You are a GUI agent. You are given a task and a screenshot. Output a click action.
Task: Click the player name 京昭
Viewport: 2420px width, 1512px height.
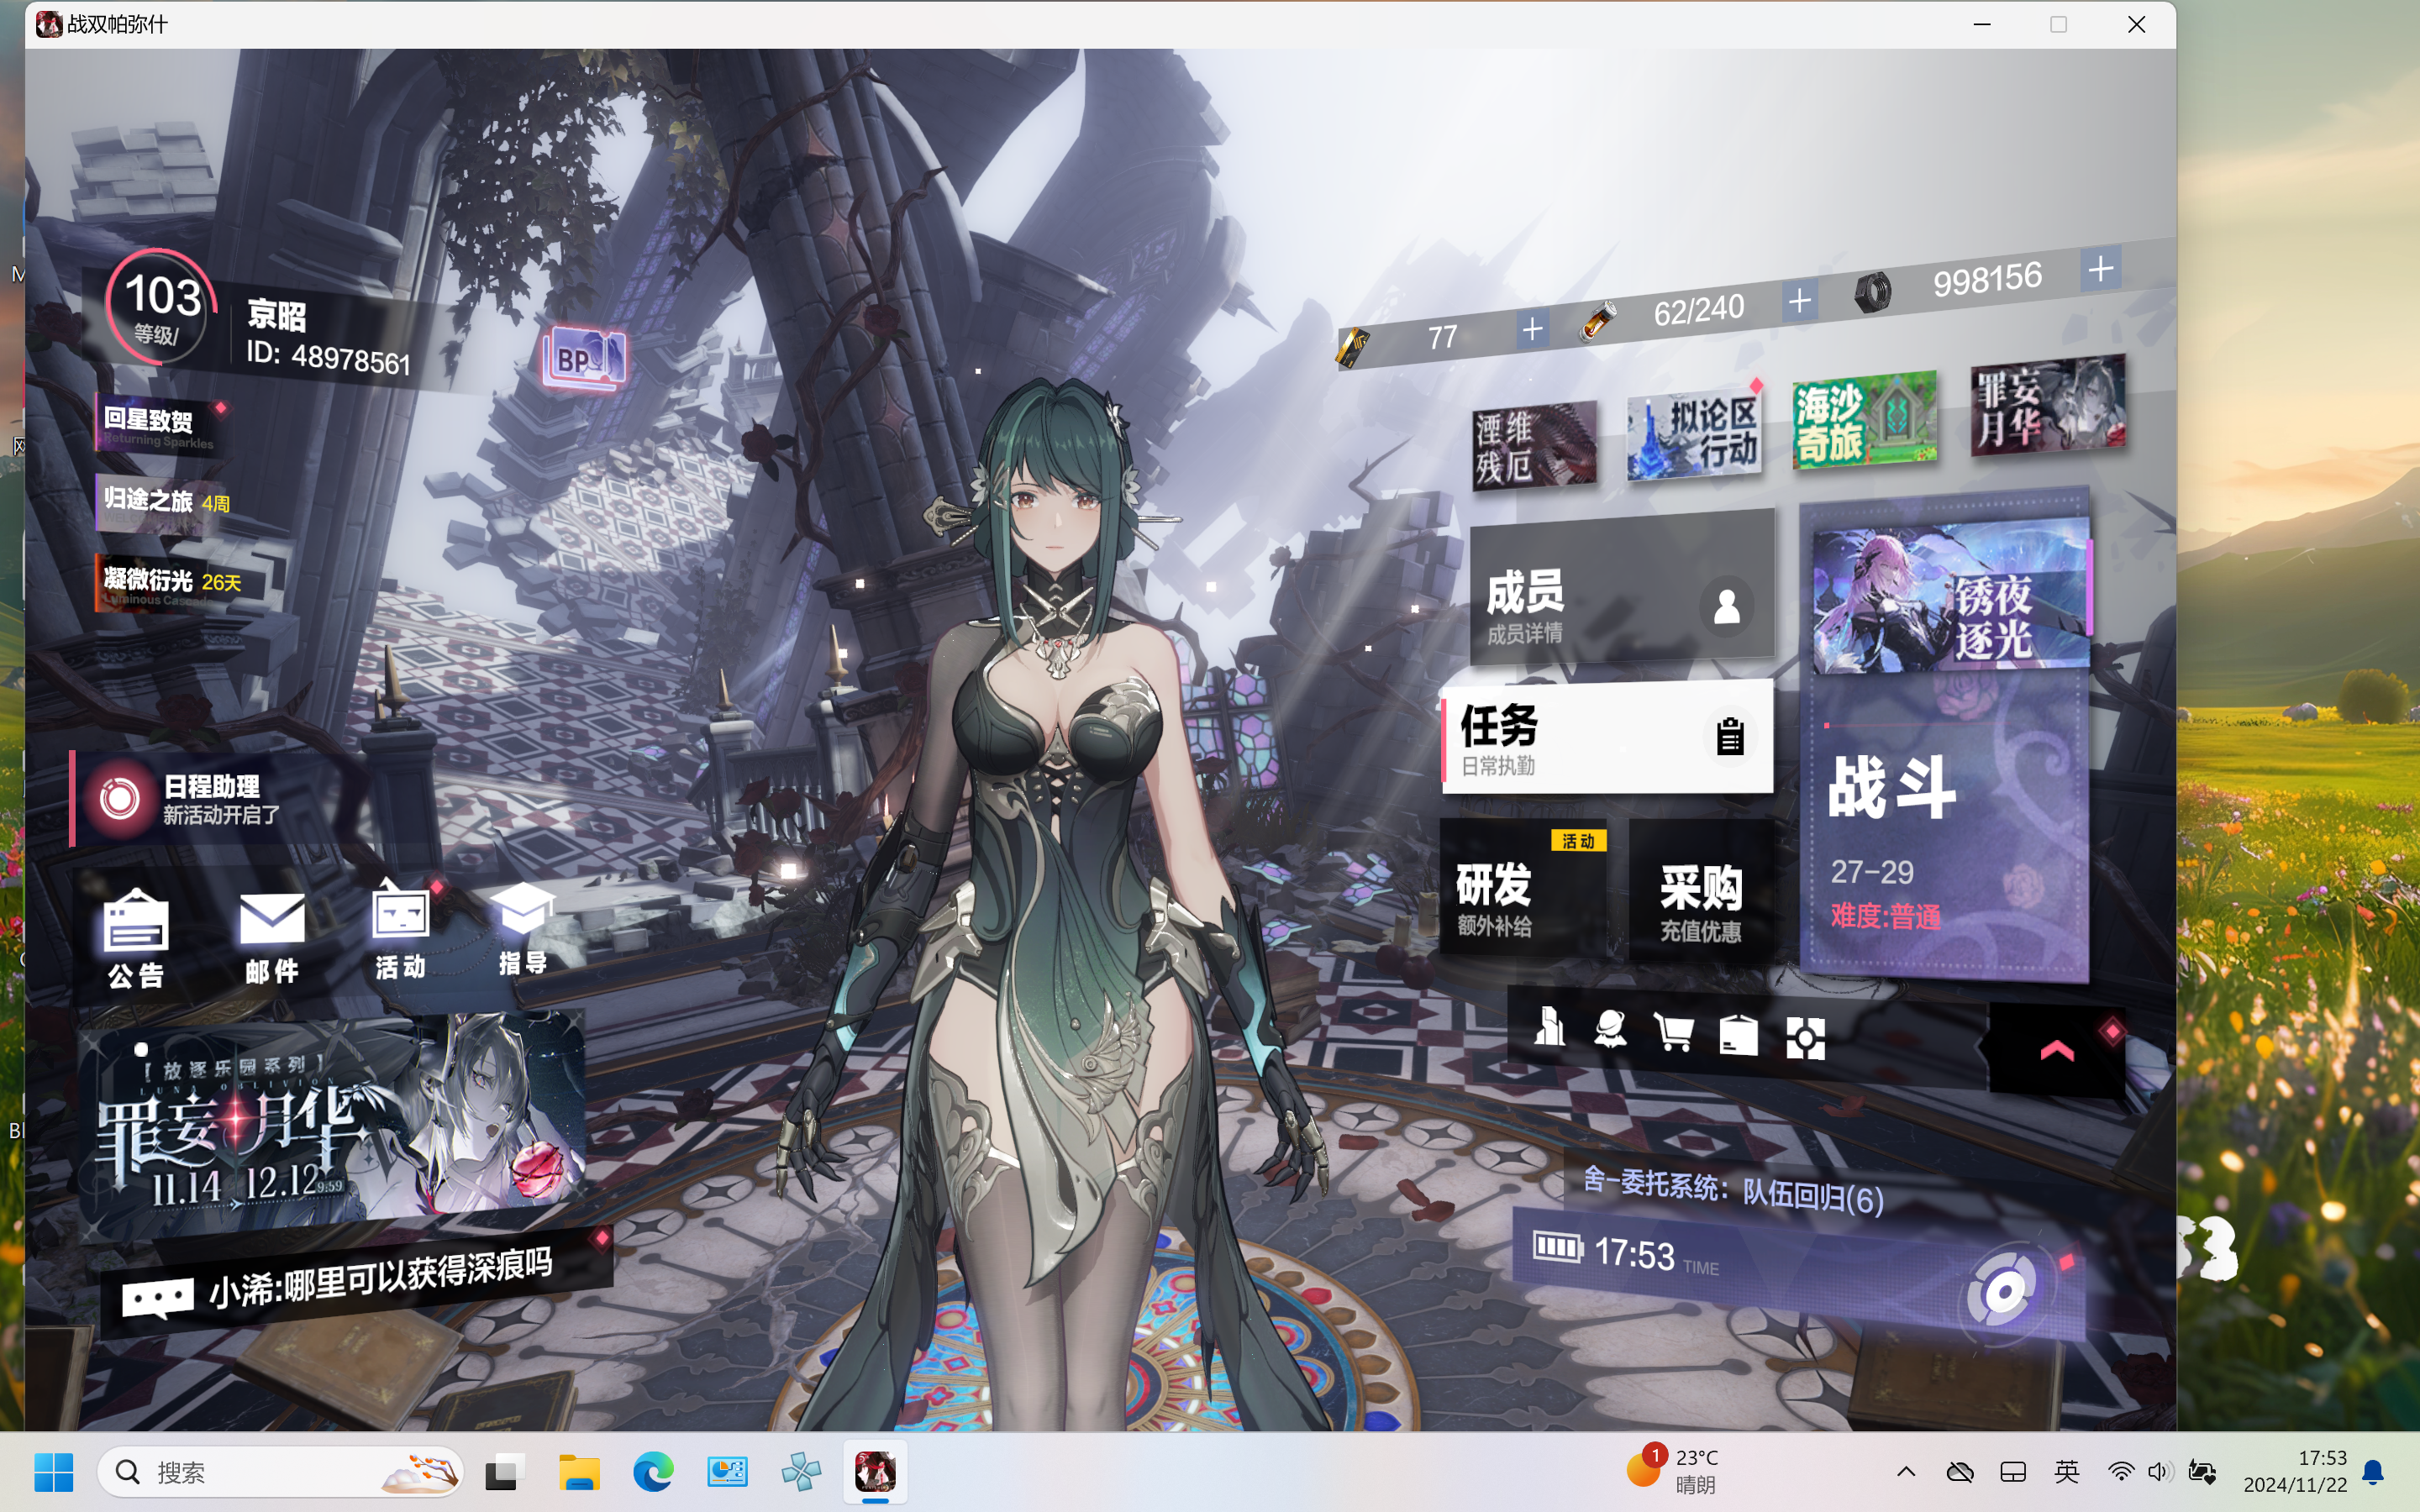pyautogui.click(x=277, y=314)
